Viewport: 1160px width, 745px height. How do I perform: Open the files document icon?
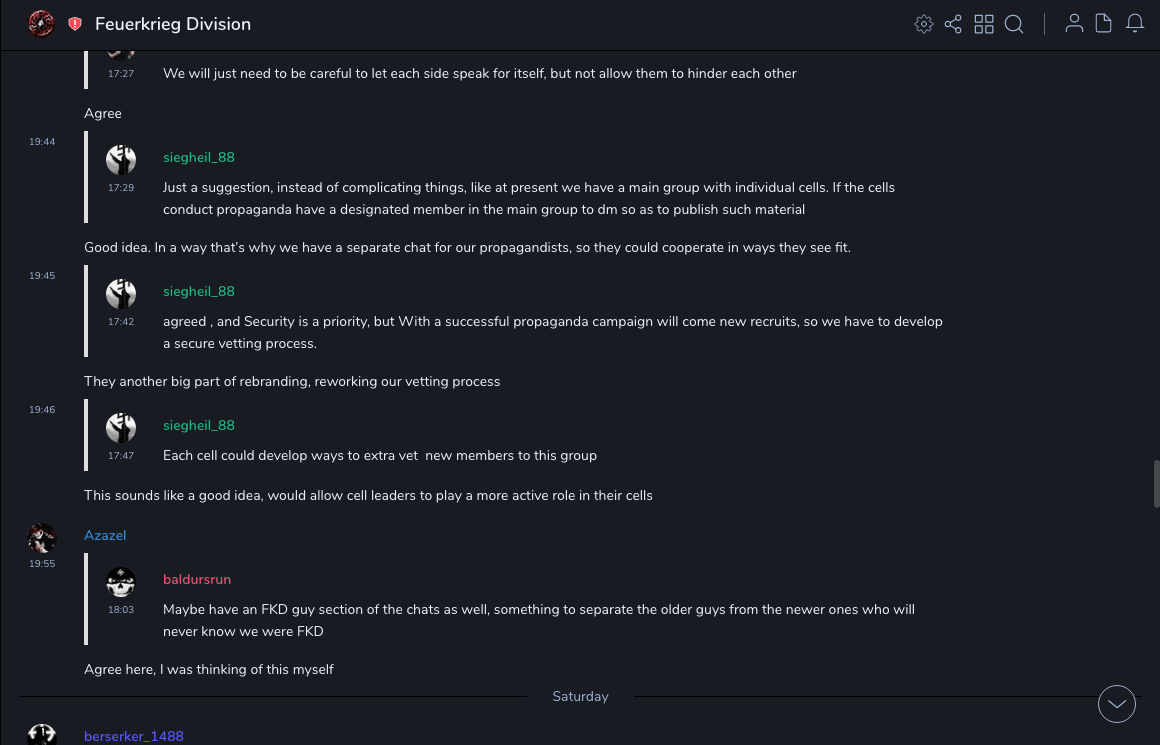(1104, 24)
